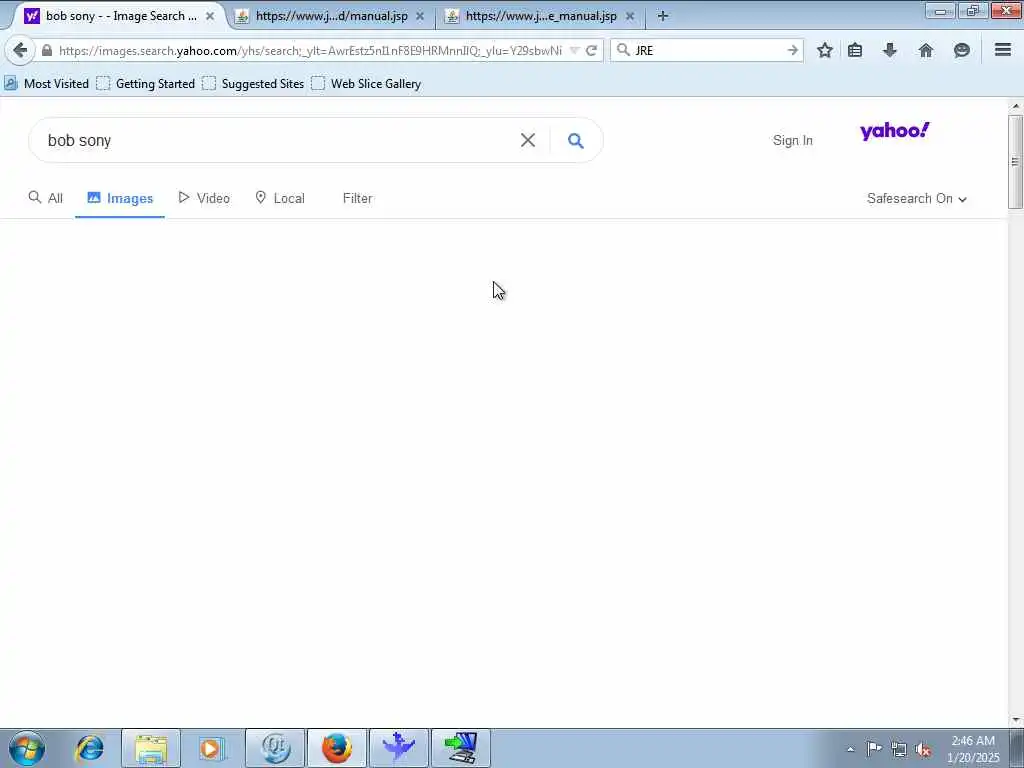Open a new tab with the plus button
Image resolution: width=1024 pixels, height=768 pixels.
pos(663,16)
